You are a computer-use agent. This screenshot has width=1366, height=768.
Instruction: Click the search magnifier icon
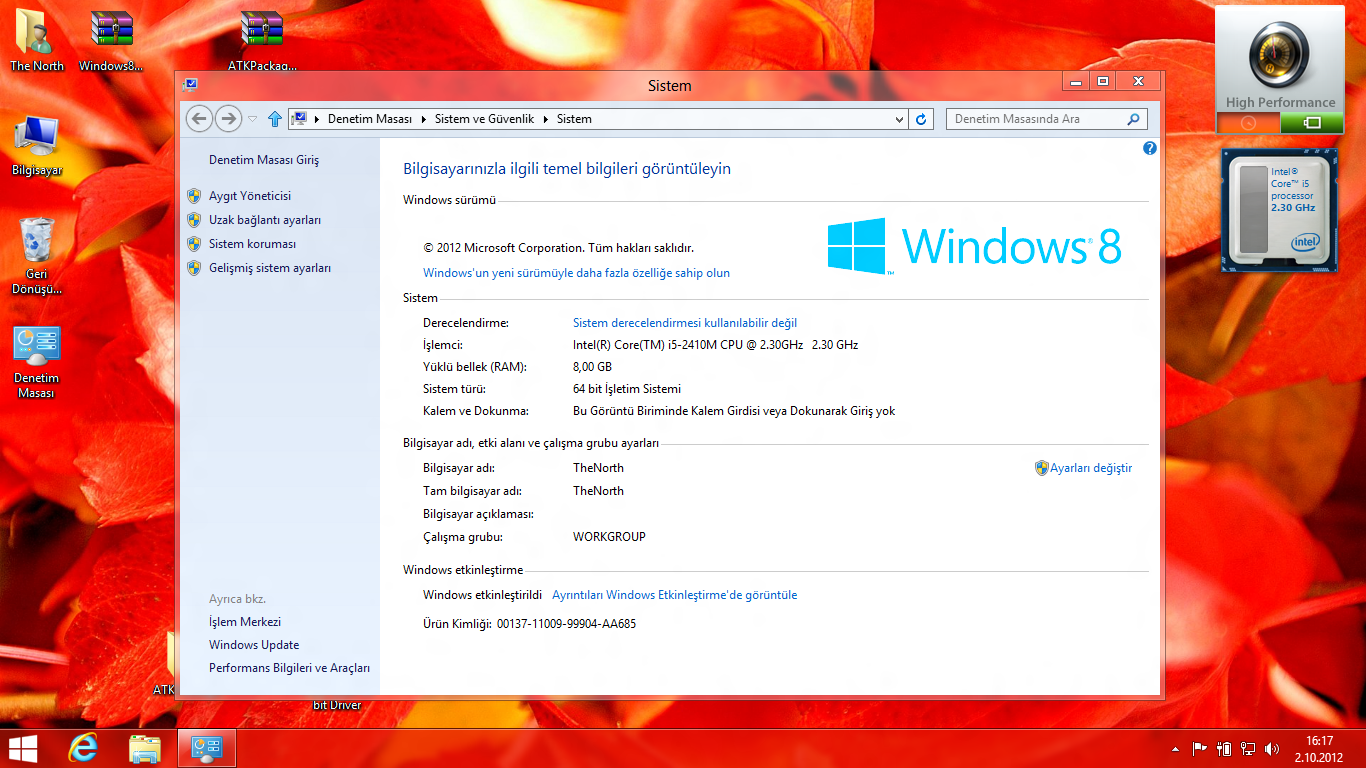(1133, 119)
